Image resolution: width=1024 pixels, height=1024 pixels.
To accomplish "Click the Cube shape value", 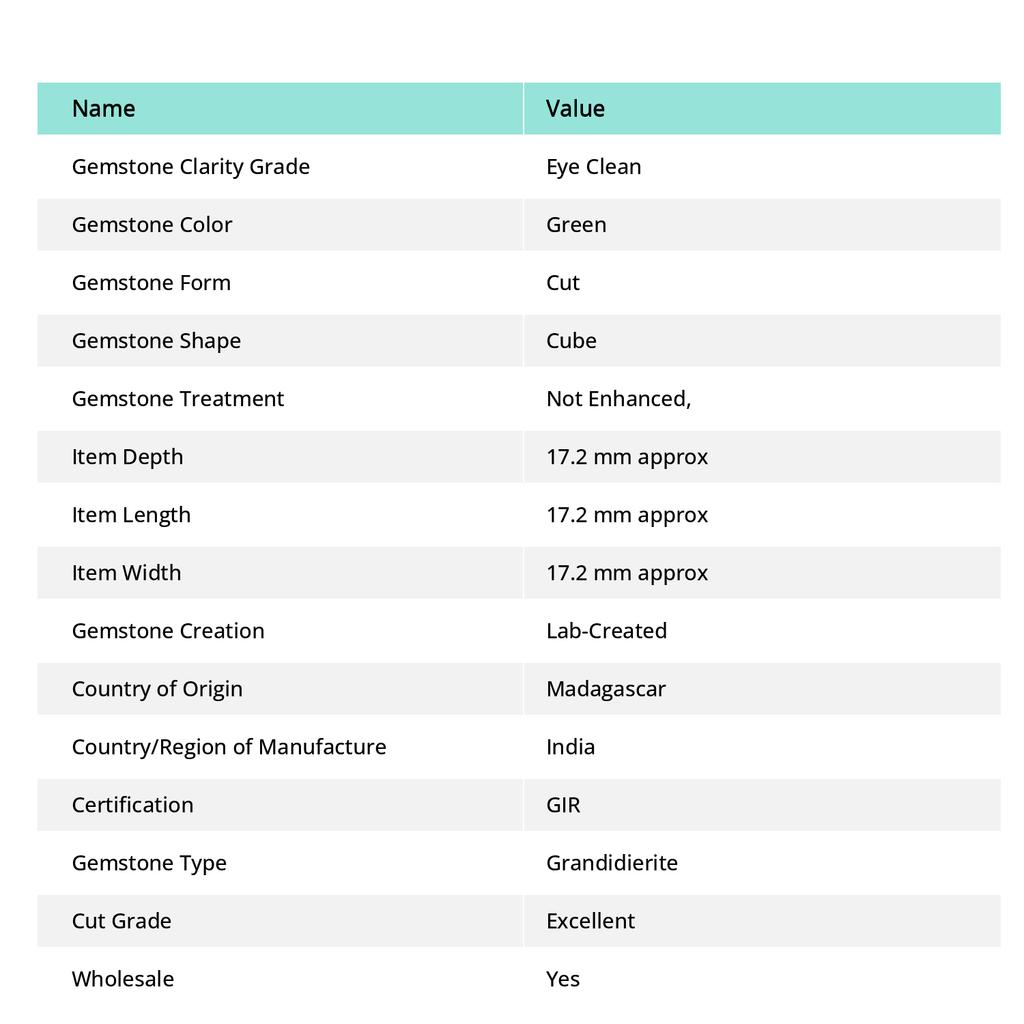I will tap(571, 340).
